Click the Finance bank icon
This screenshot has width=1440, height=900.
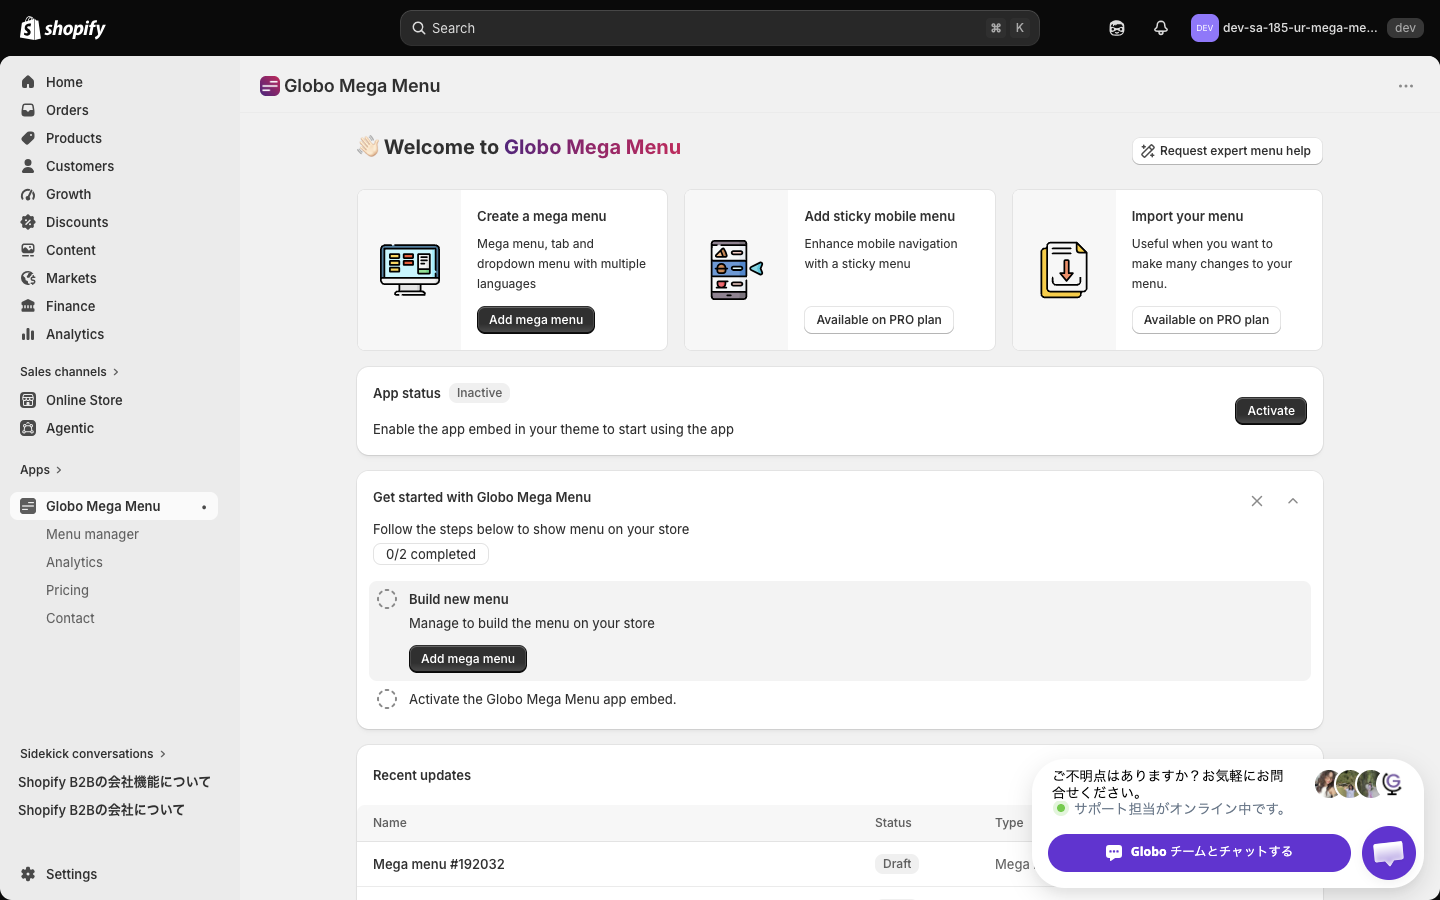pyautogui.click(x=28, y=306)
